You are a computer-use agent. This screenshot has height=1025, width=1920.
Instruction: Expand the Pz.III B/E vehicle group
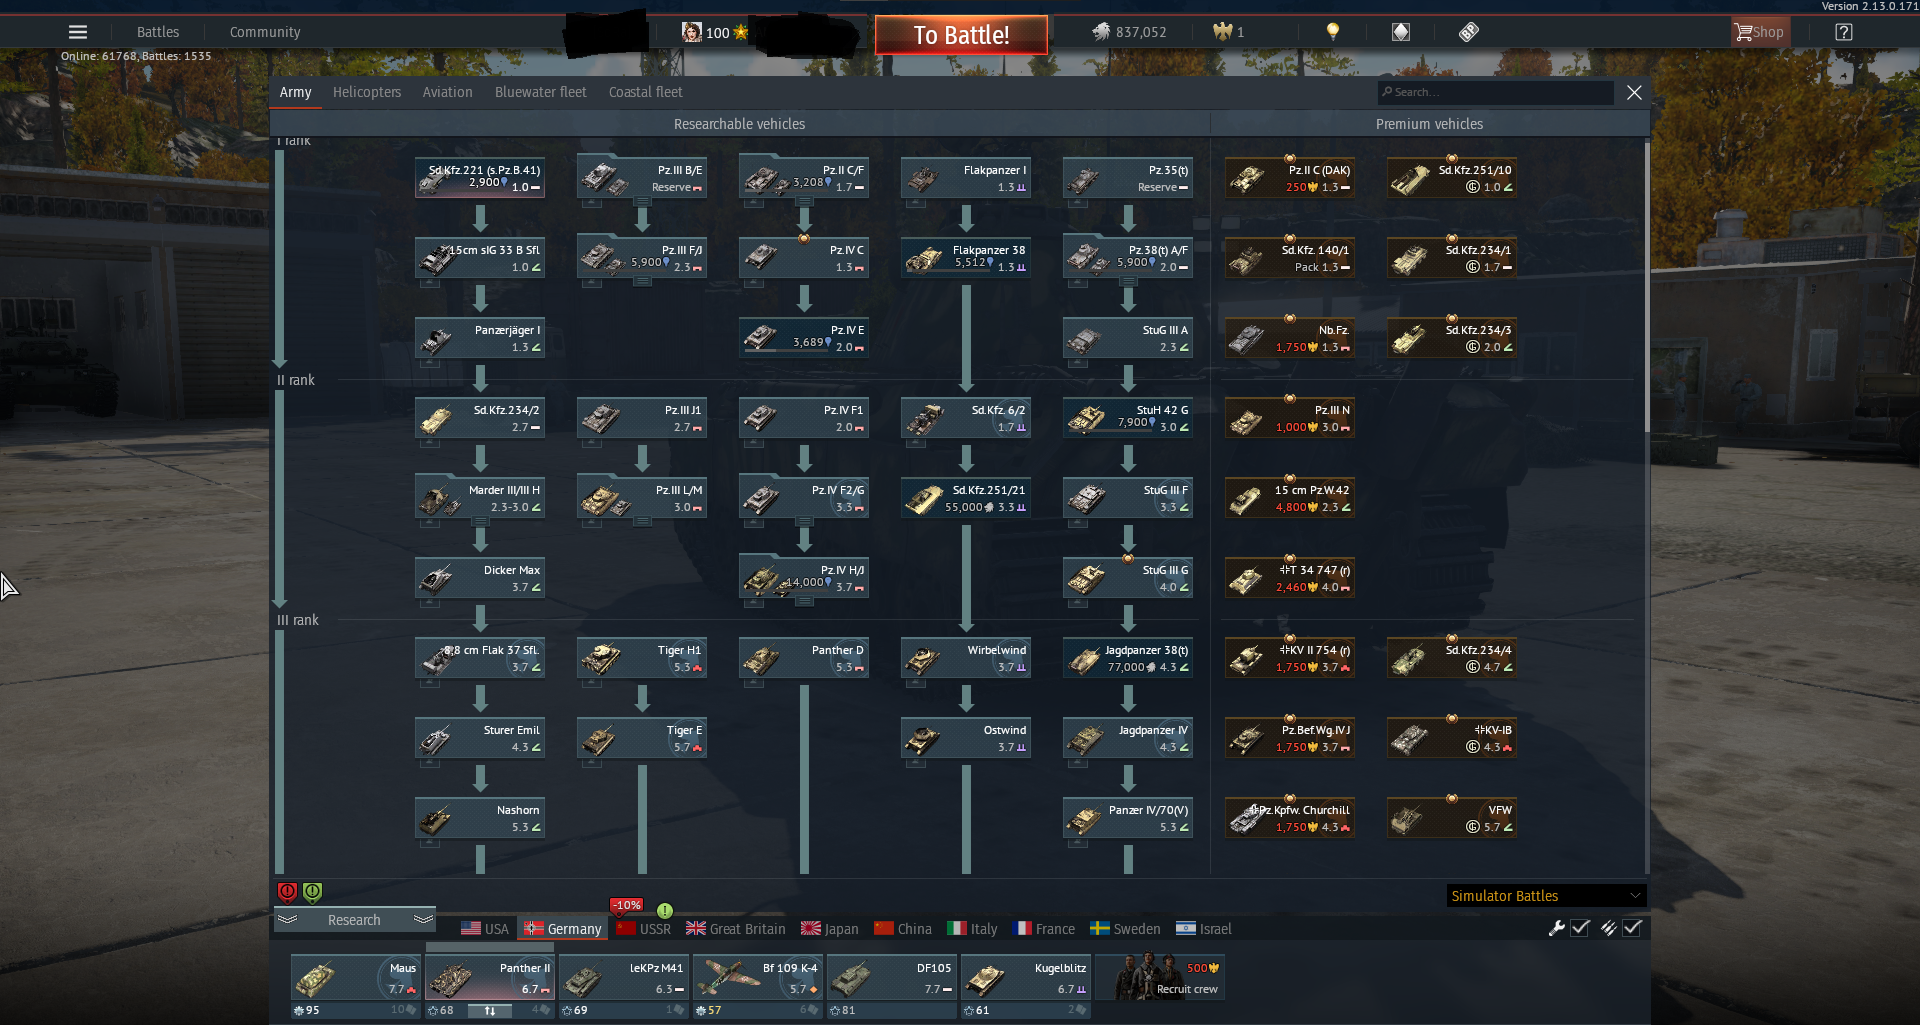tap(642, 201)
